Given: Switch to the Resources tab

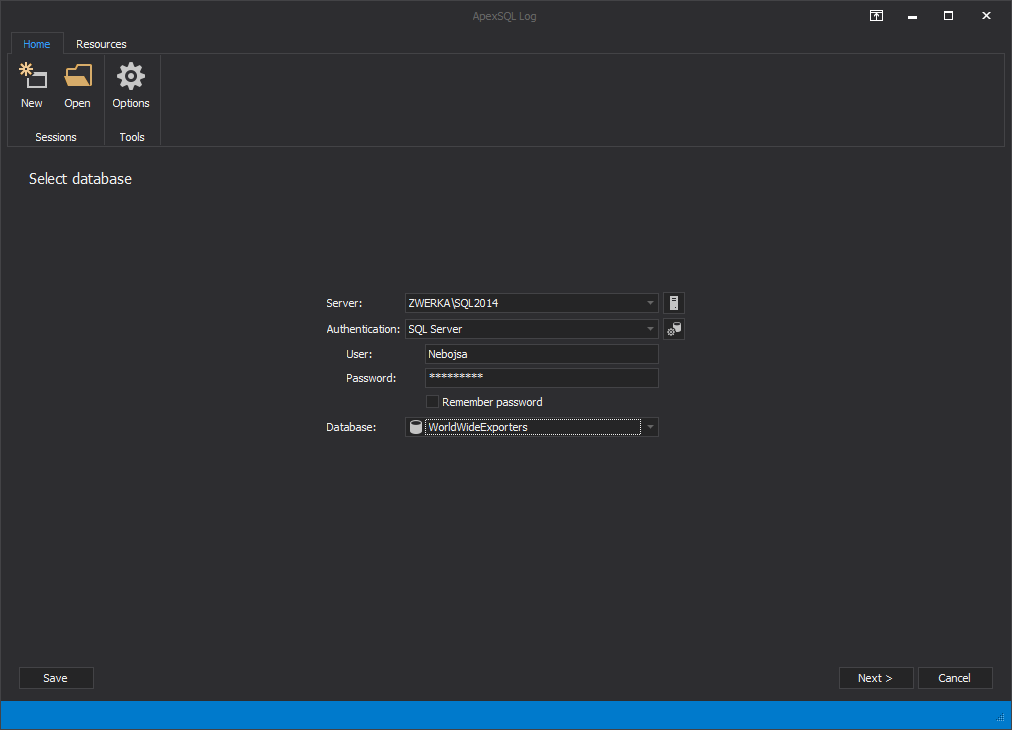Looking at the screenshot, I should [101, 44].
